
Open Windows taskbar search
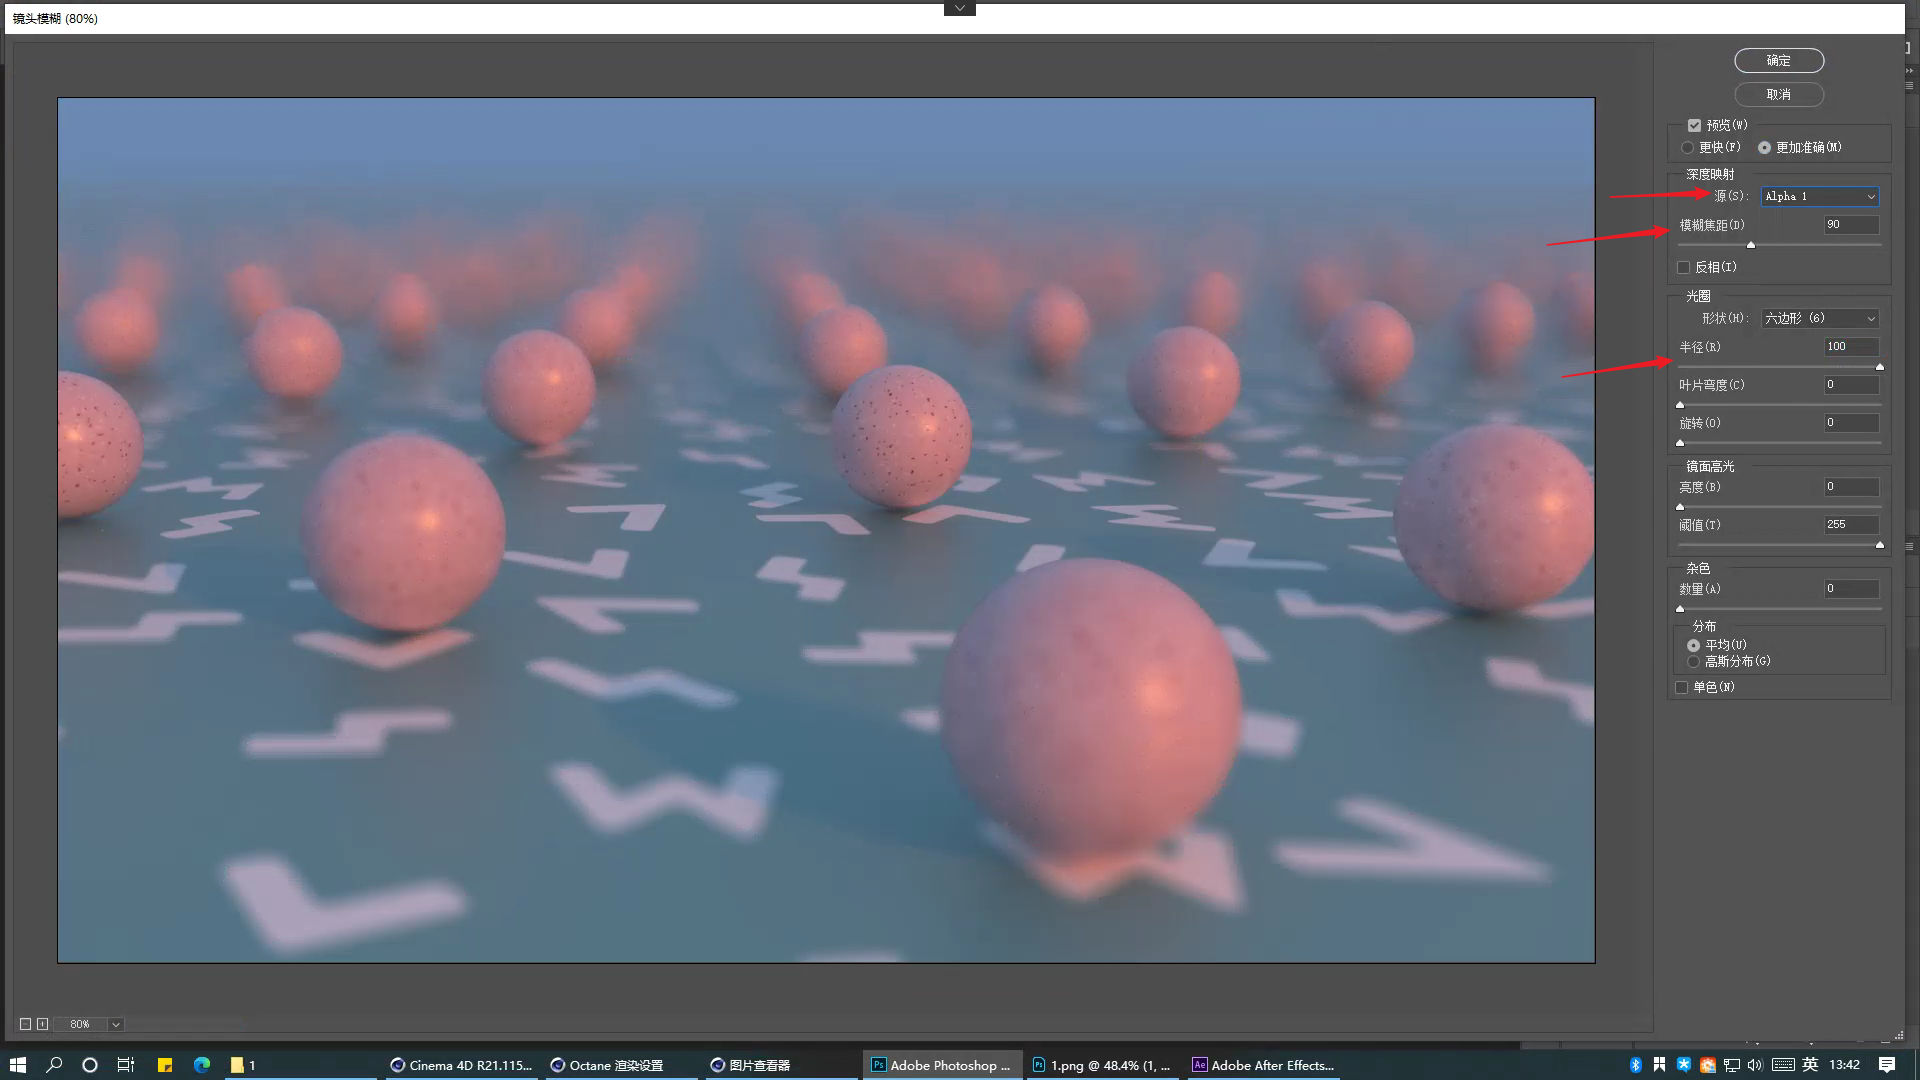click(54, 1065)
